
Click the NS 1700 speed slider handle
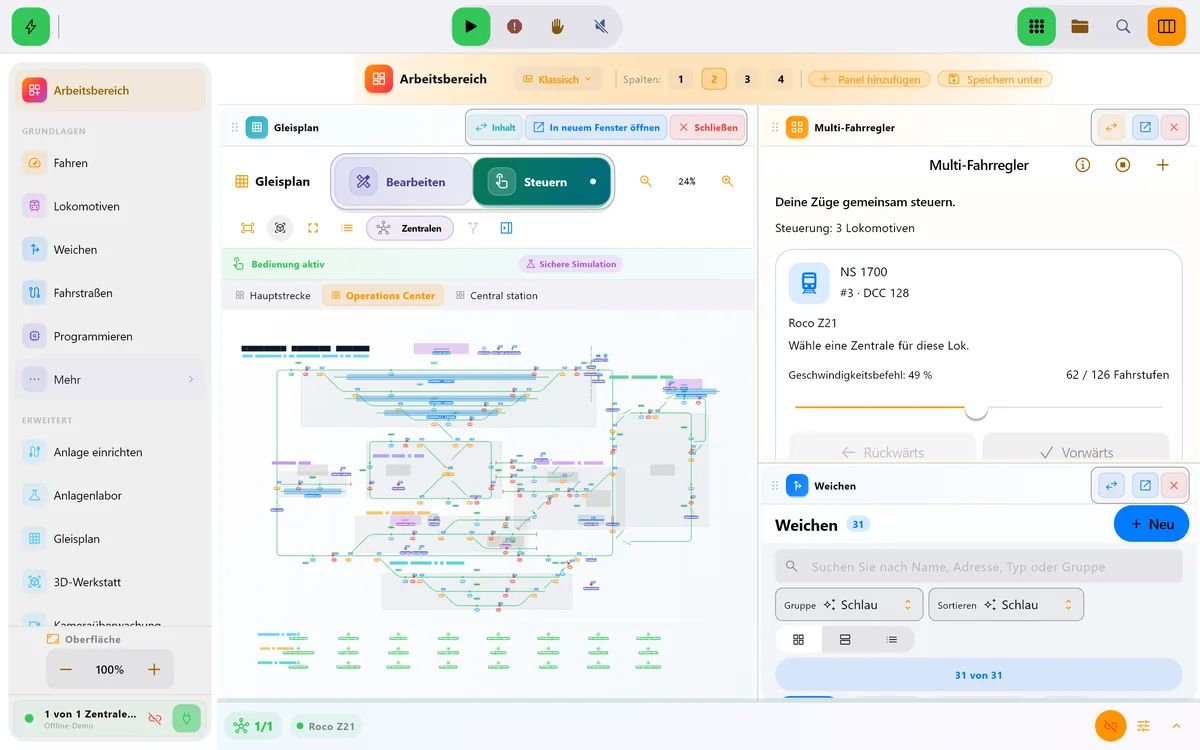(976, 408)
